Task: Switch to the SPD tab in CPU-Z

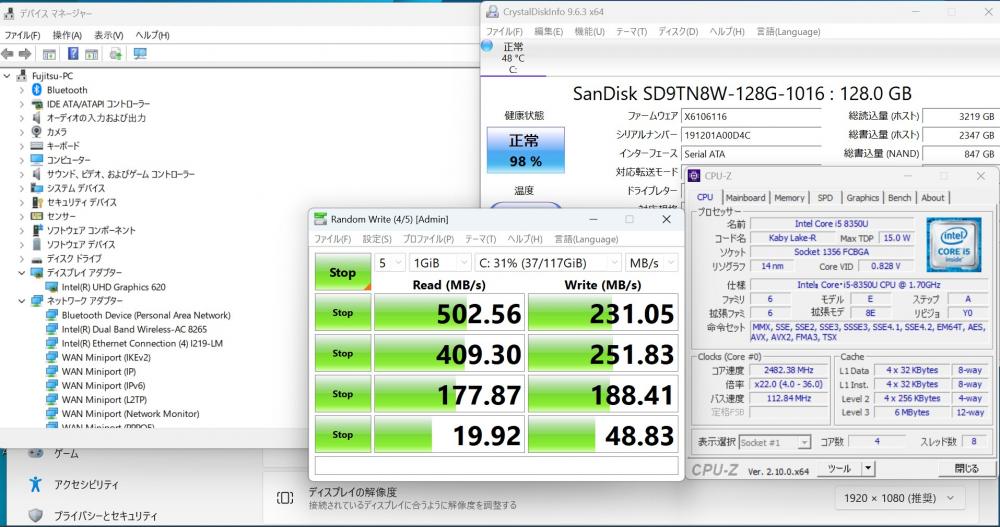Action: click(x=825, y=198)
